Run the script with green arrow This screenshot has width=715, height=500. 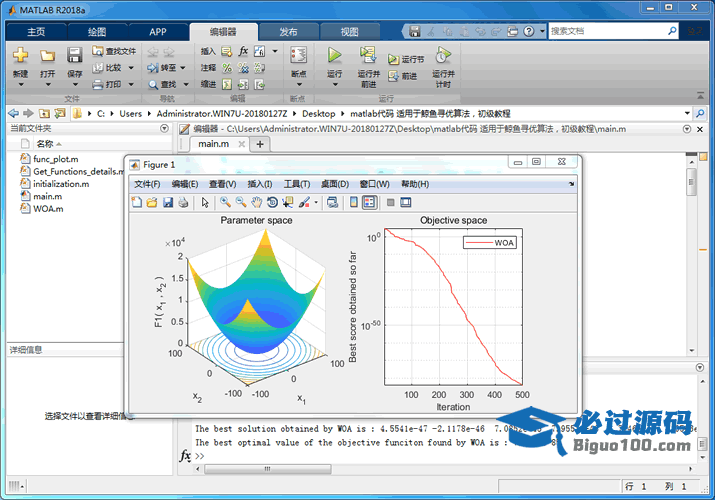334,55
